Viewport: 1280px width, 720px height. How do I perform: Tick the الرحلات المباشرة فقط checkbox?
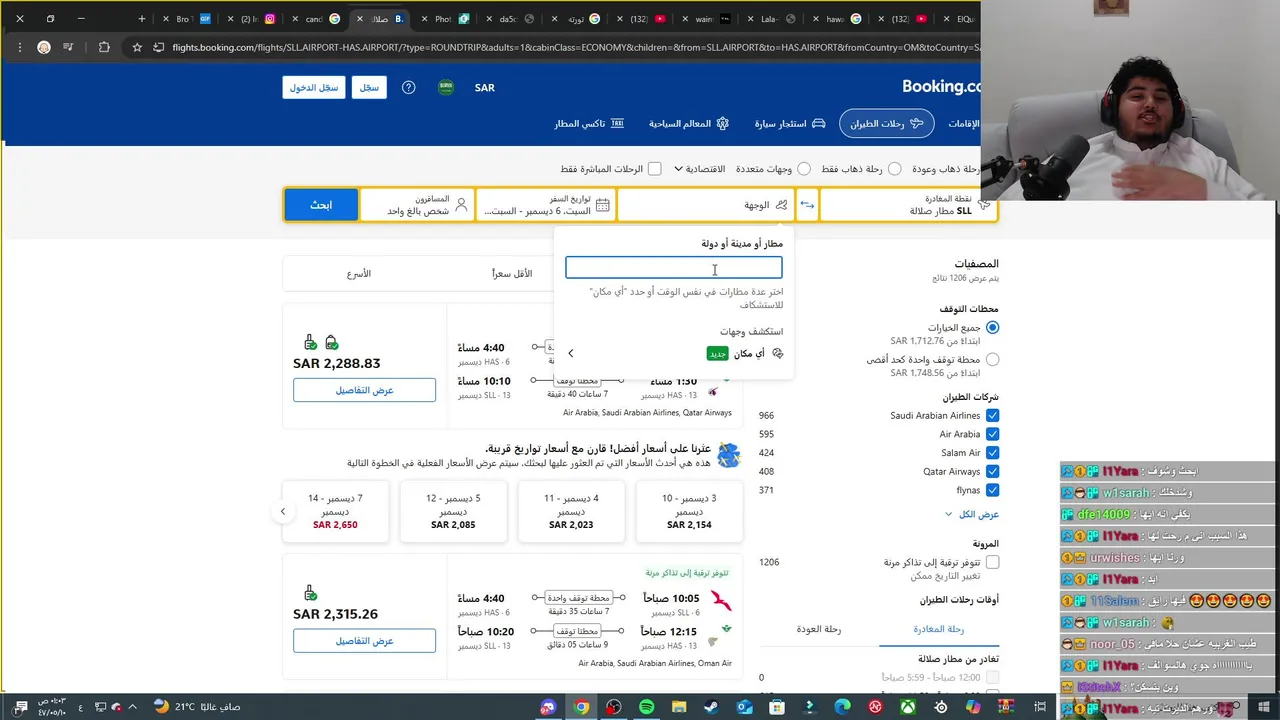[x=654, y=169]
